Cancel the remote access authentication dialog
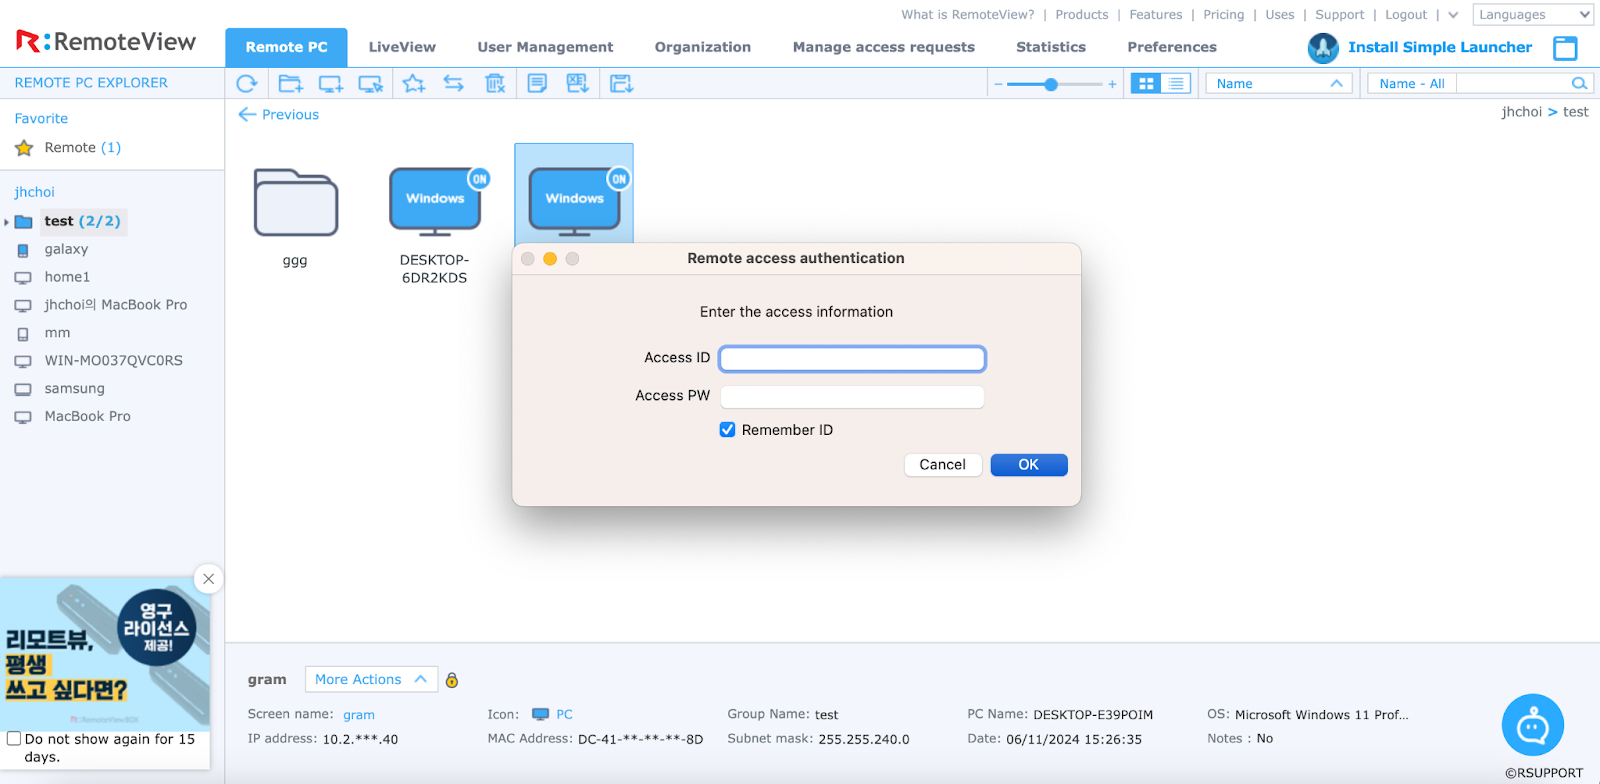The width and height of the screenshot is (1600, 784). 942,465
